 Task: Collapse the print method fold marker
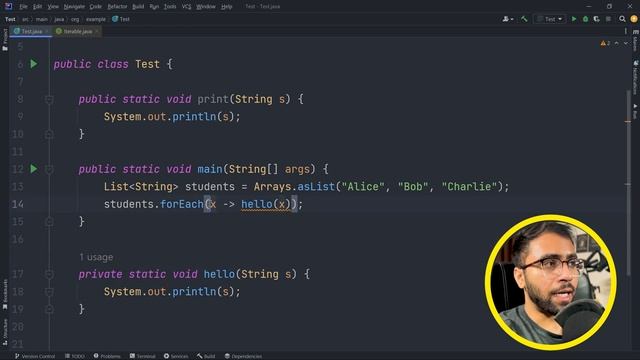(49, 99)
